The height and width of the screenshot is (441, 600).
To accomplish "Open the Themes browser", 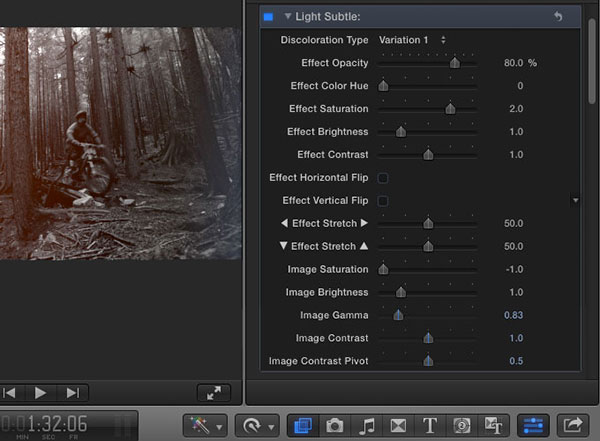I will coord(493,425).
